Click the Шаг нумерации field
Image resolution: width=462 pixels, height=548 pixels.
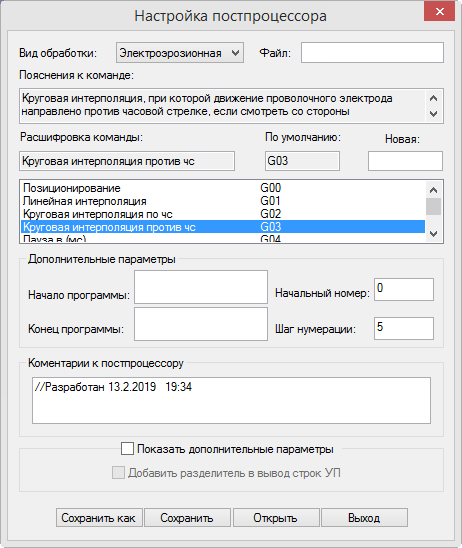pyautogui.click(x=404, y=328)
